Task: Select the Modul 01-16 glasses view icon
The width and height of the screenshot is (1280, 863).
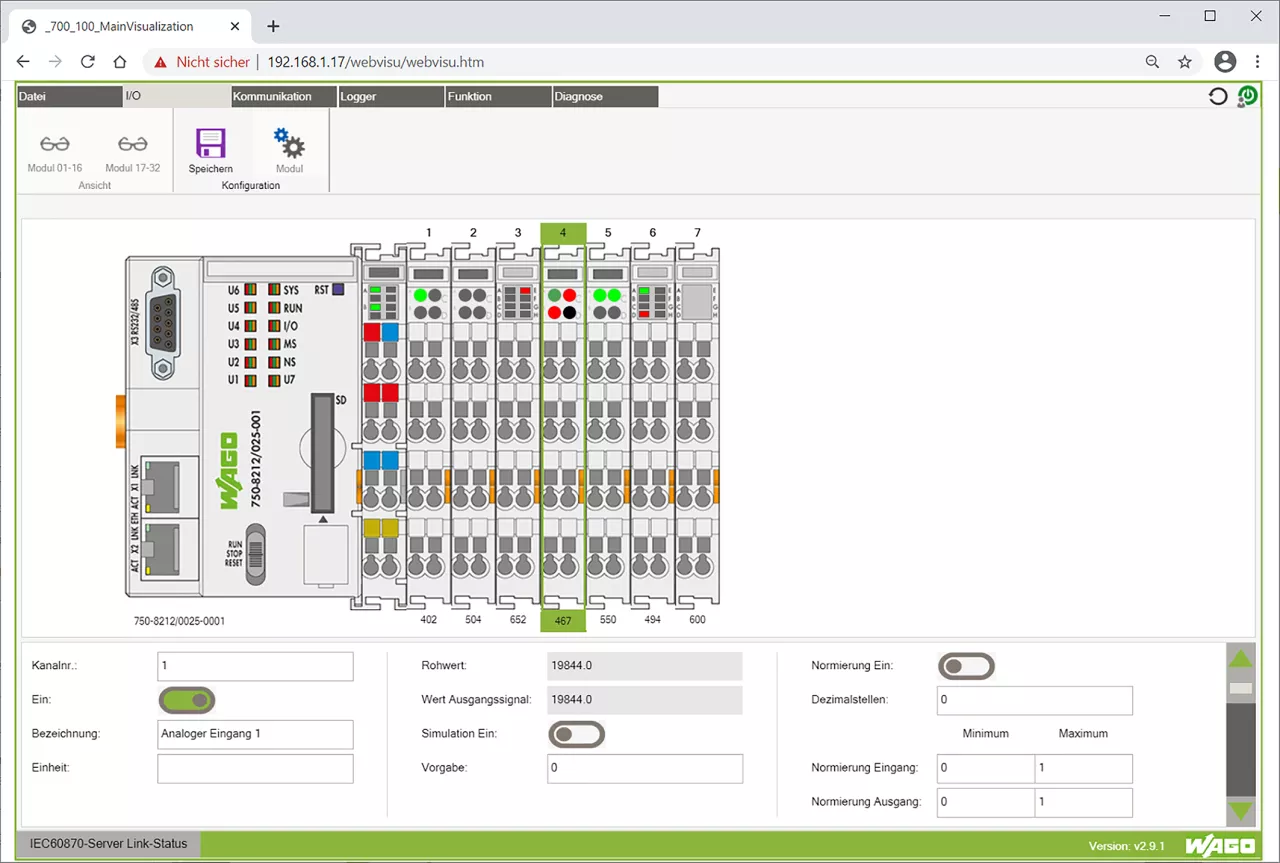Action: pyautogui.click(x=55, y=144)
